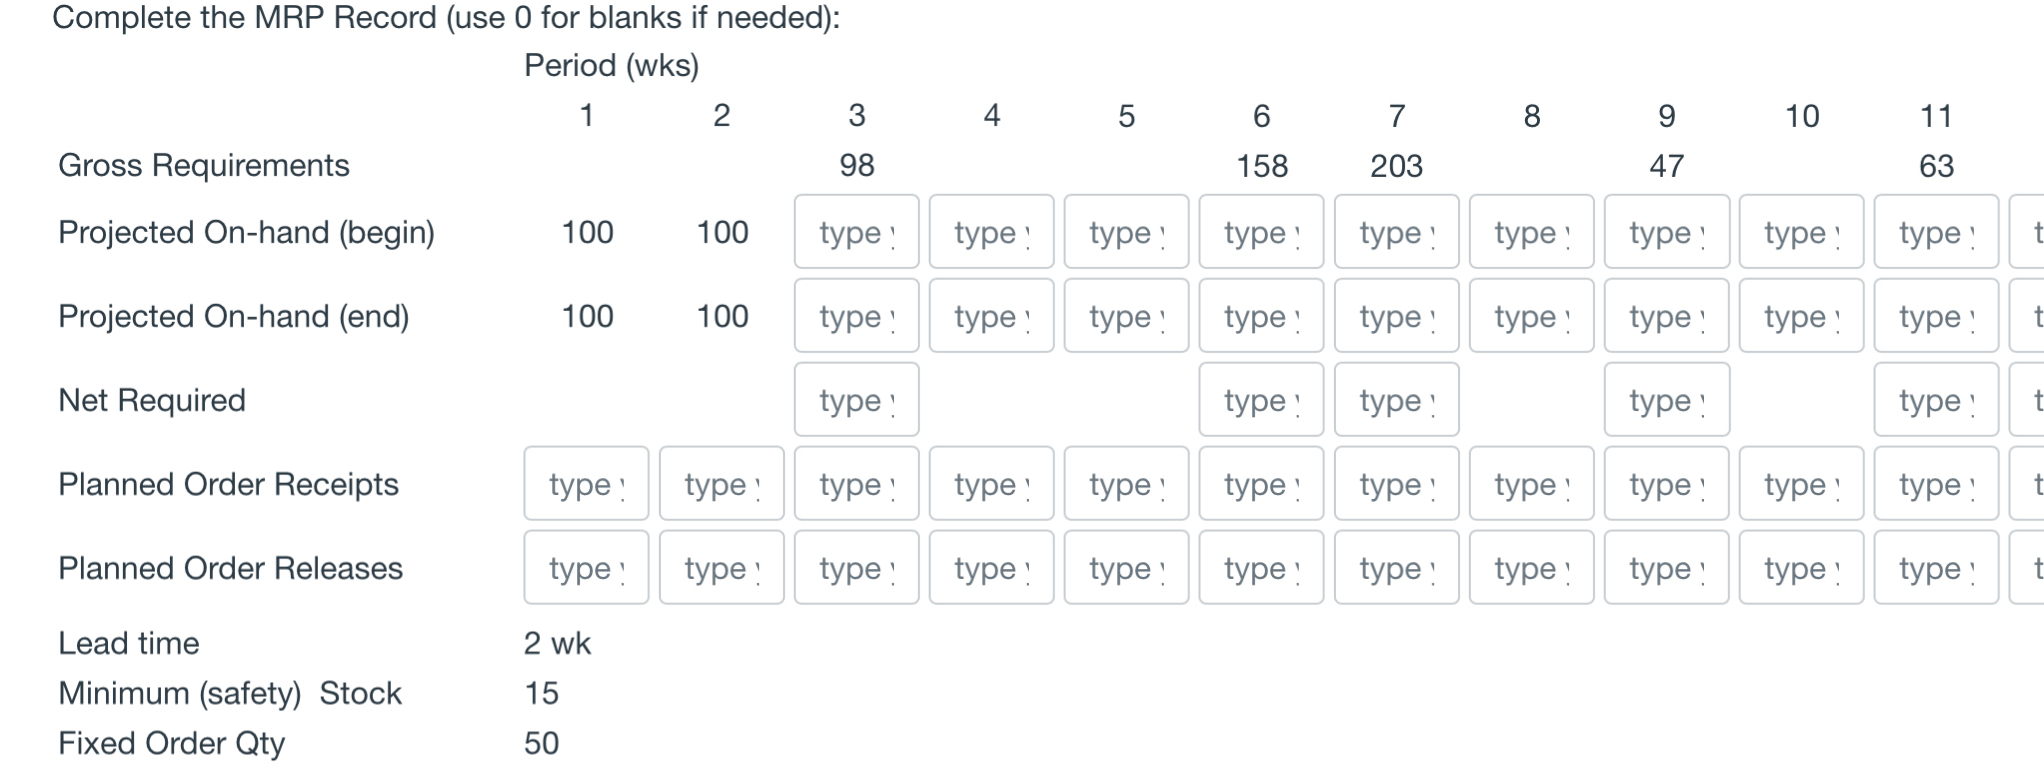Select Planned Order Receipts field for week 11
The width and height of the screenshot is (2044, 773).
1937,484
